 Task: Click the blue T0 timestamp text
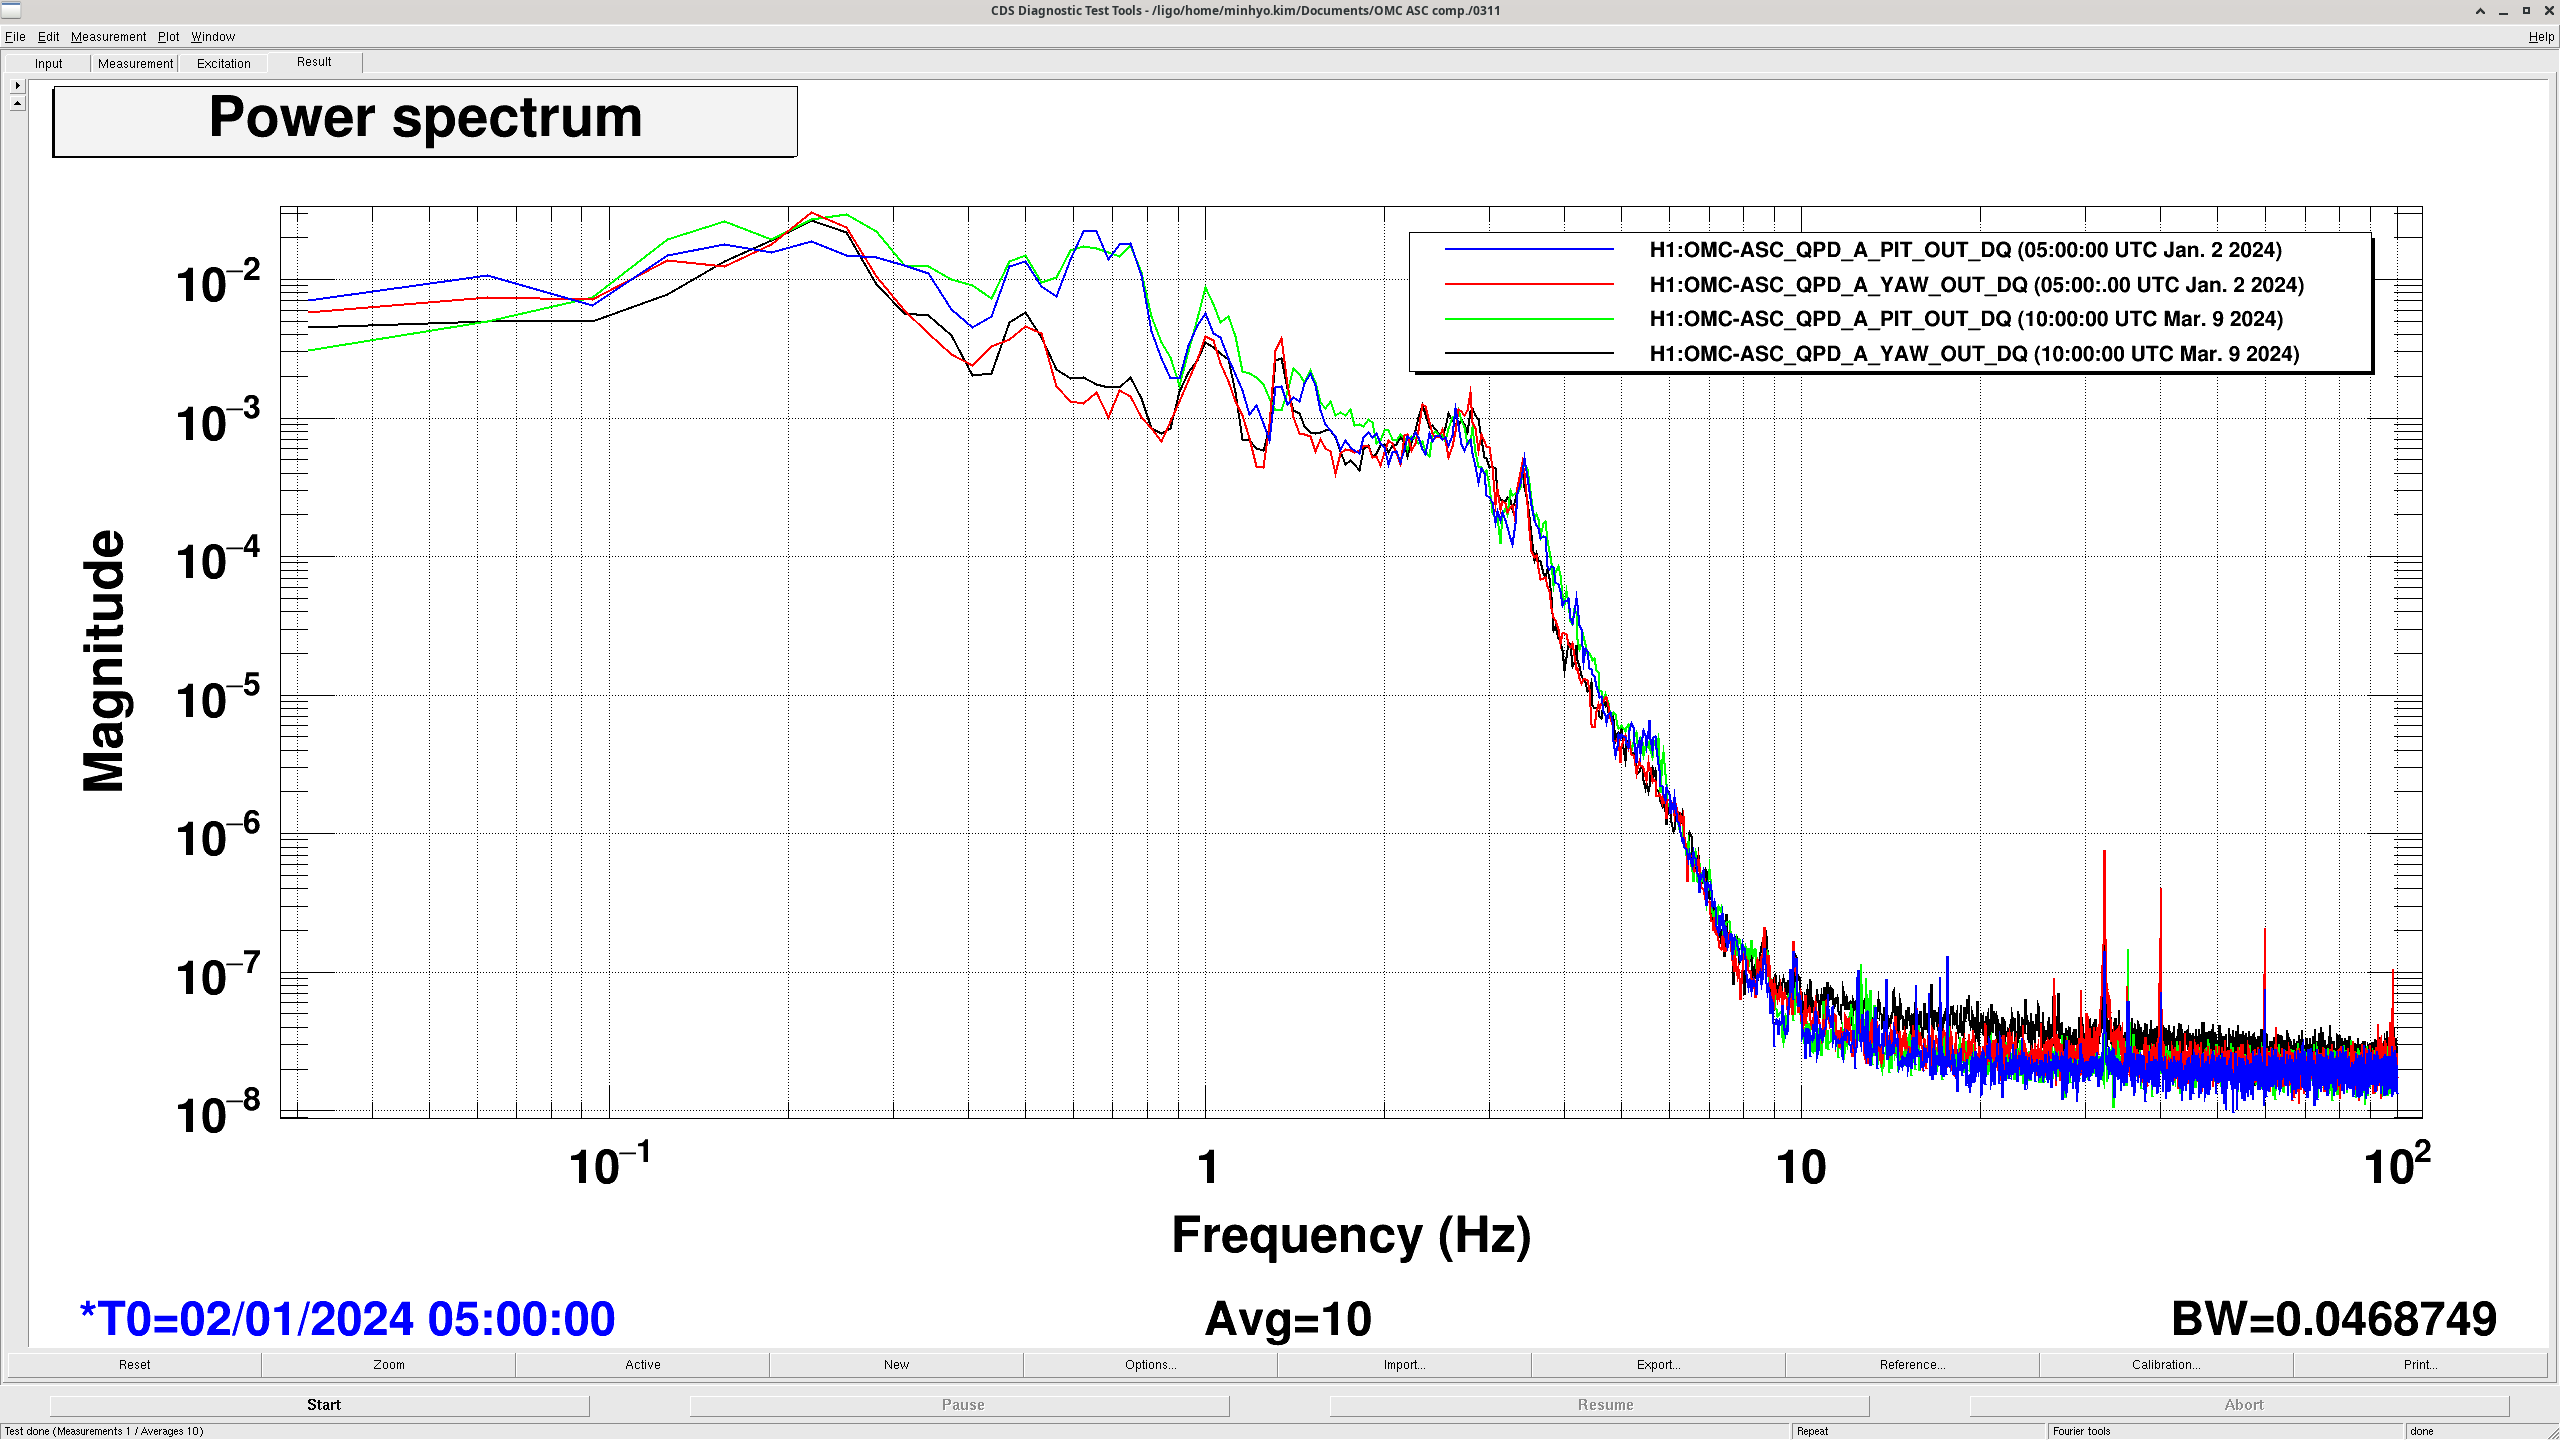pyautogui.click(x=347, y=1319)
